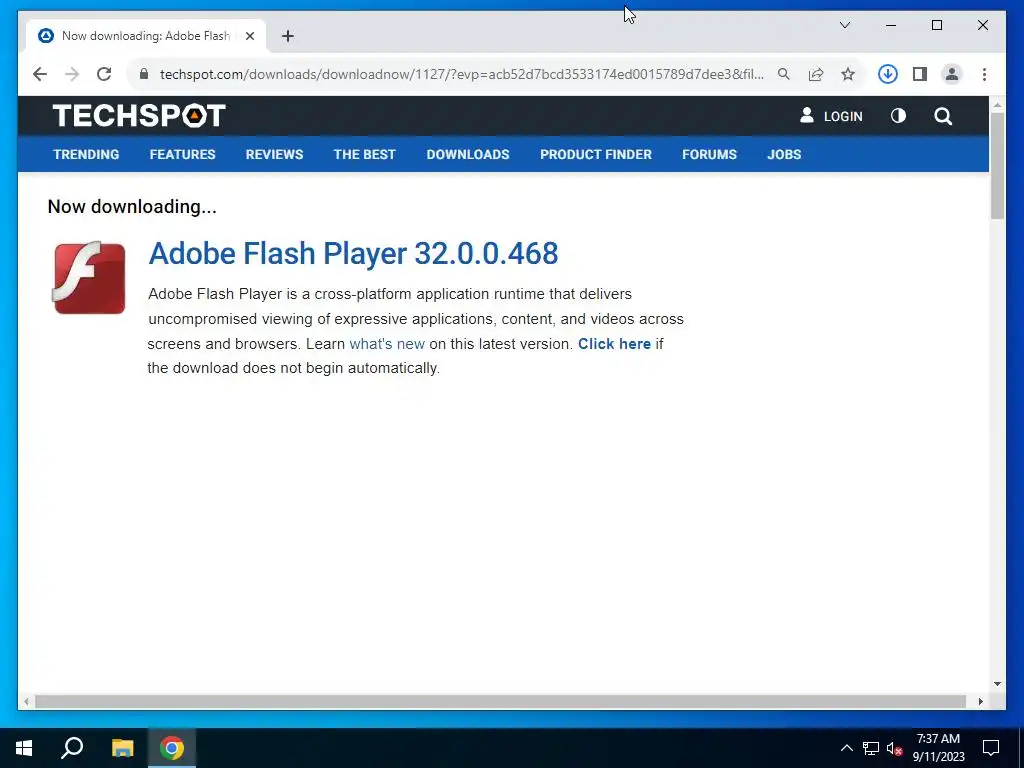Open the FORUMS menu item
The height and width of the screenshot is (768, 1024).
coord(709,155)
